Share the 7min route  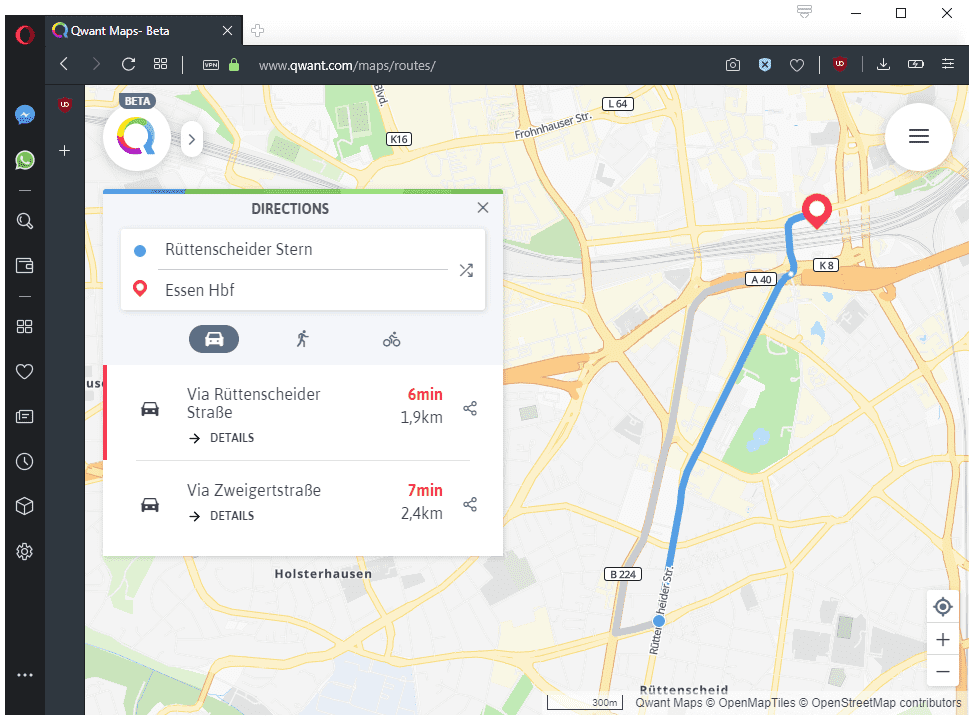(x=470, y=504)
